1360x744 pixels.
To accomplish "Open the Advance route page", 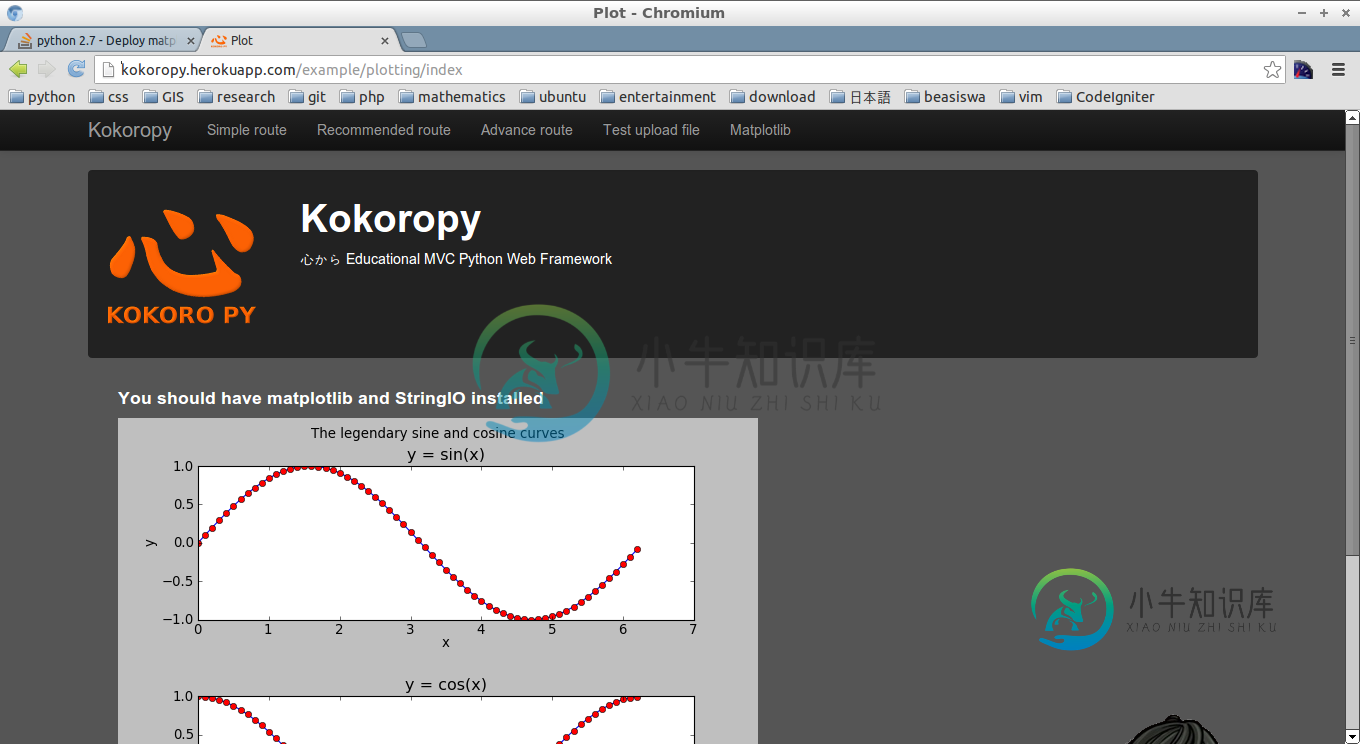I will coord(527,130).
